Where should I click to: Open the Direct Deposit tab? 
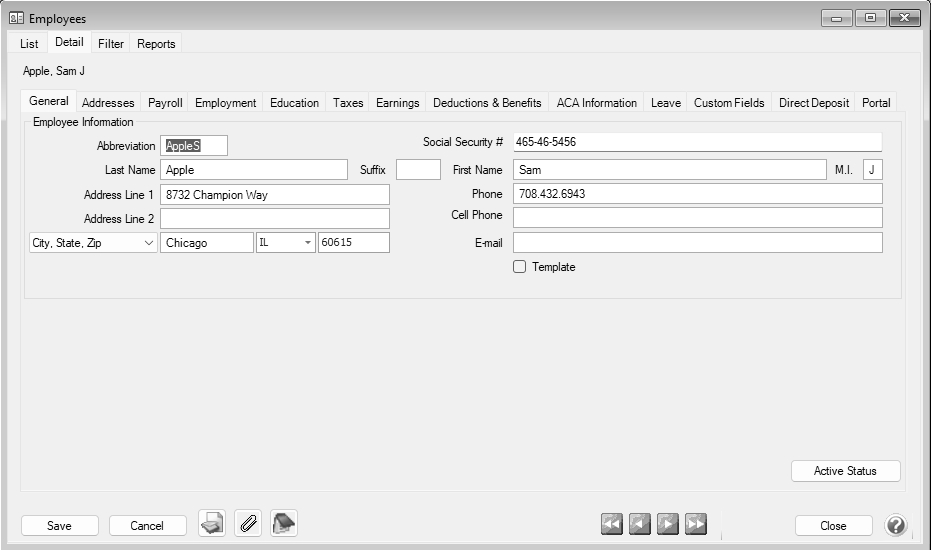tap(813, 103)
